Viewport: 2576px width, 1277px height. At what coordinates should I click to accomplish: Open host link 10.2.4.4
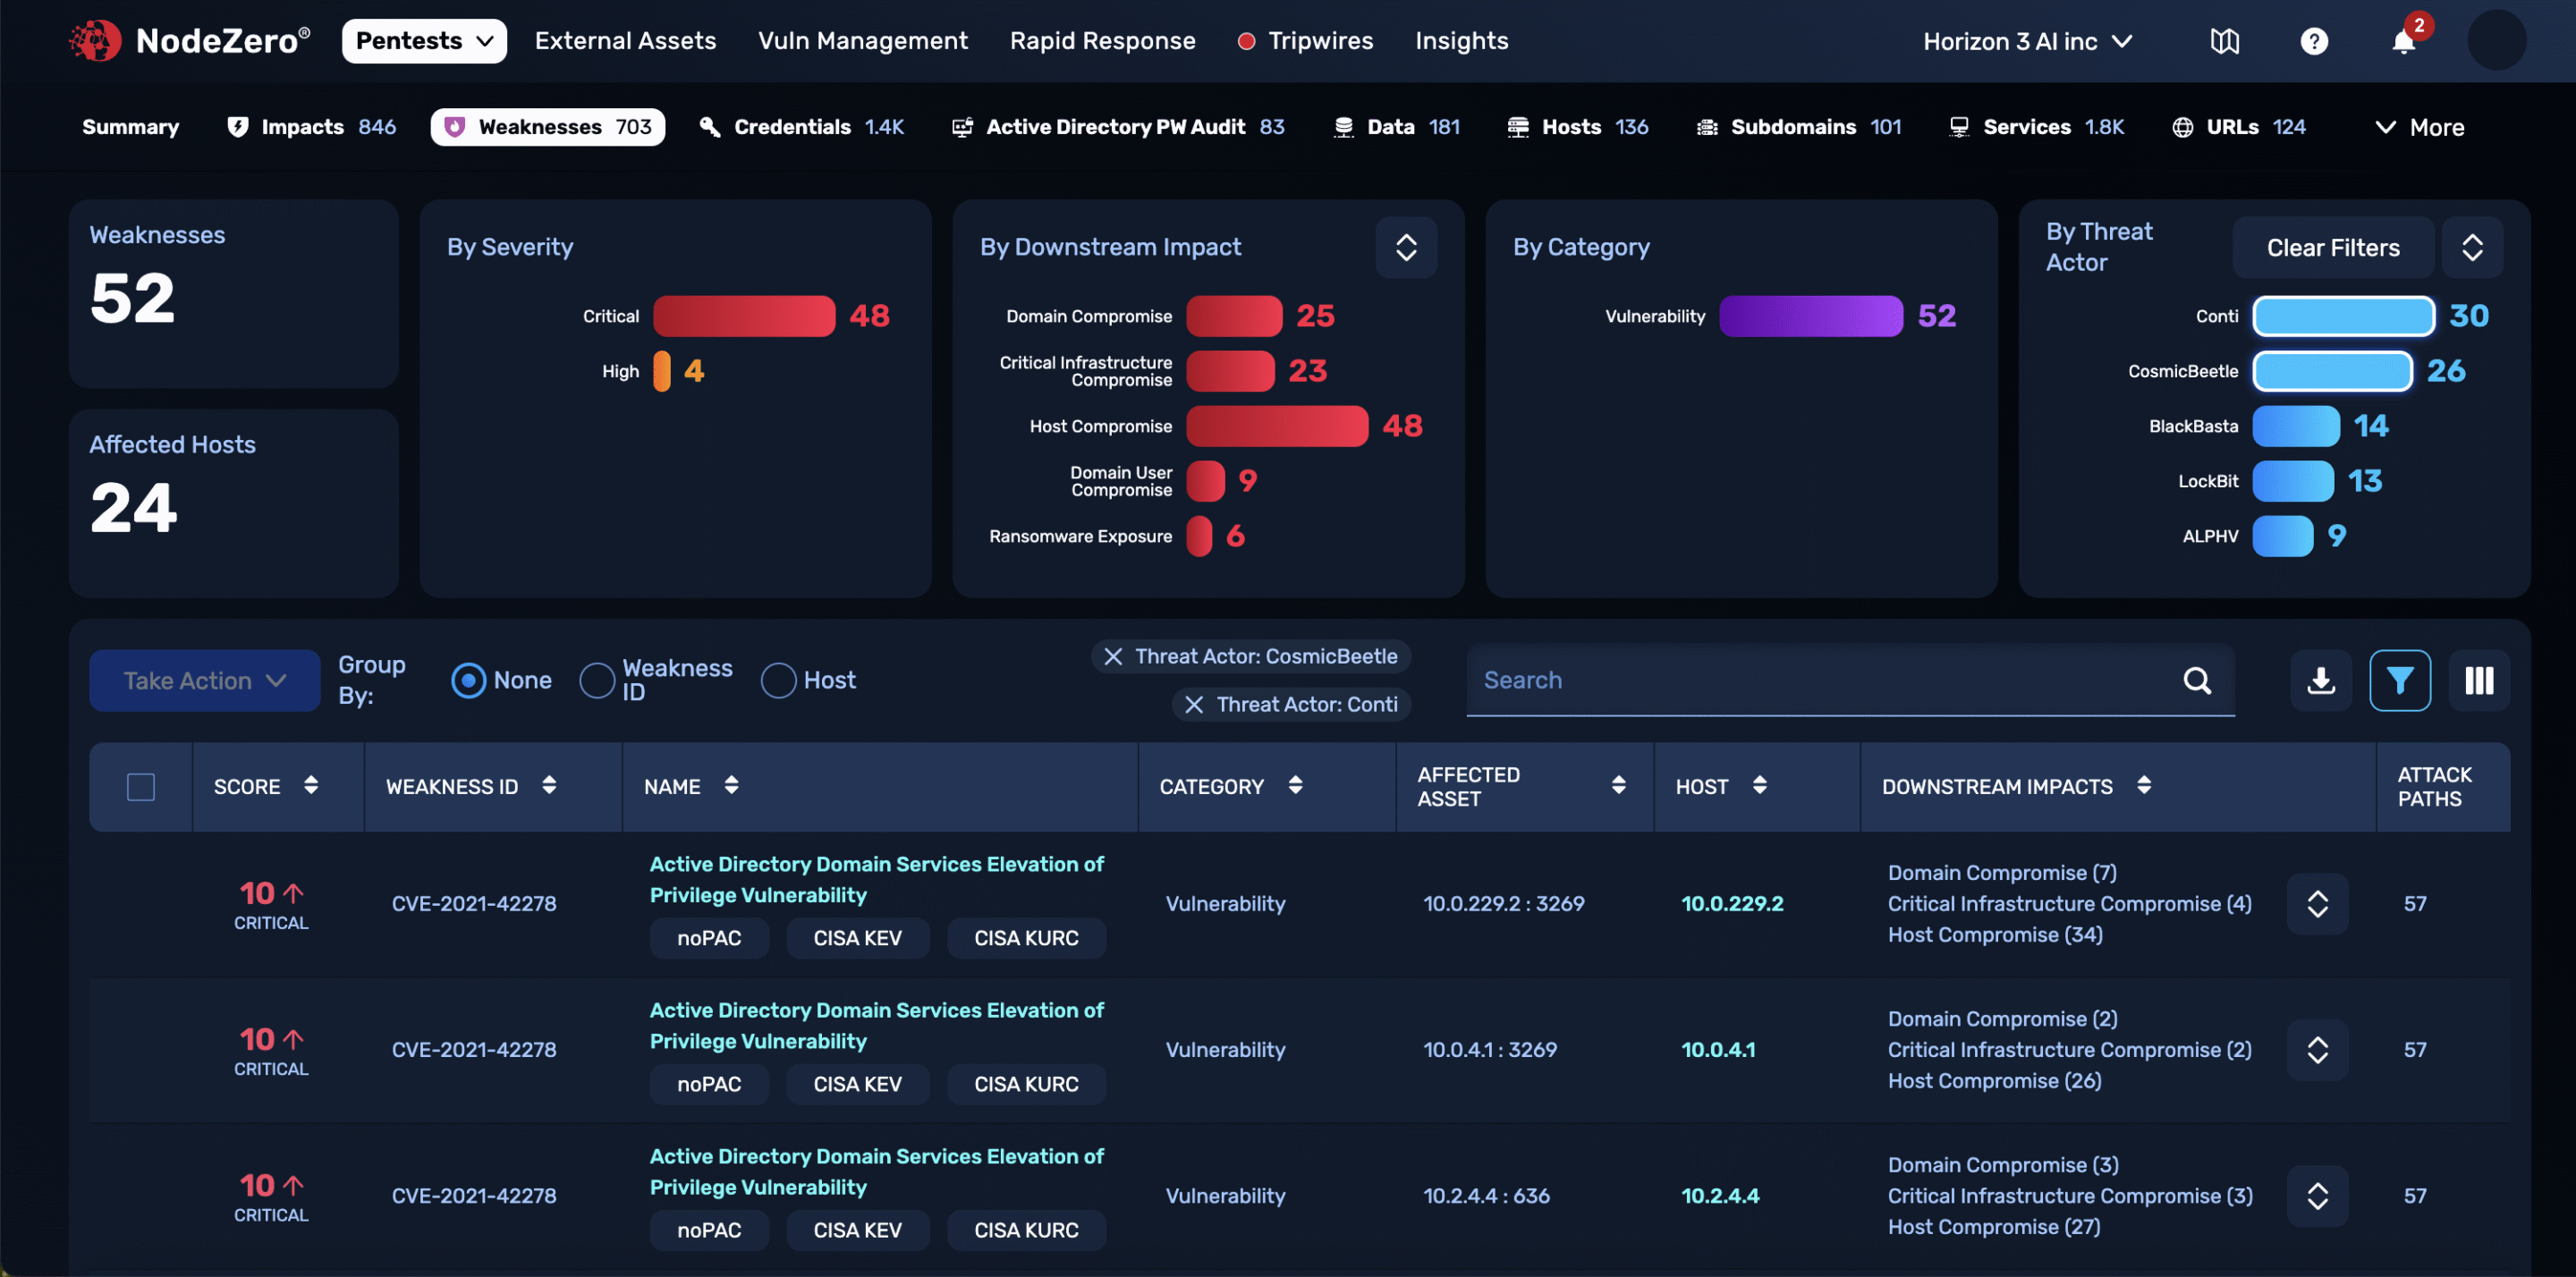point(1719,1196)
